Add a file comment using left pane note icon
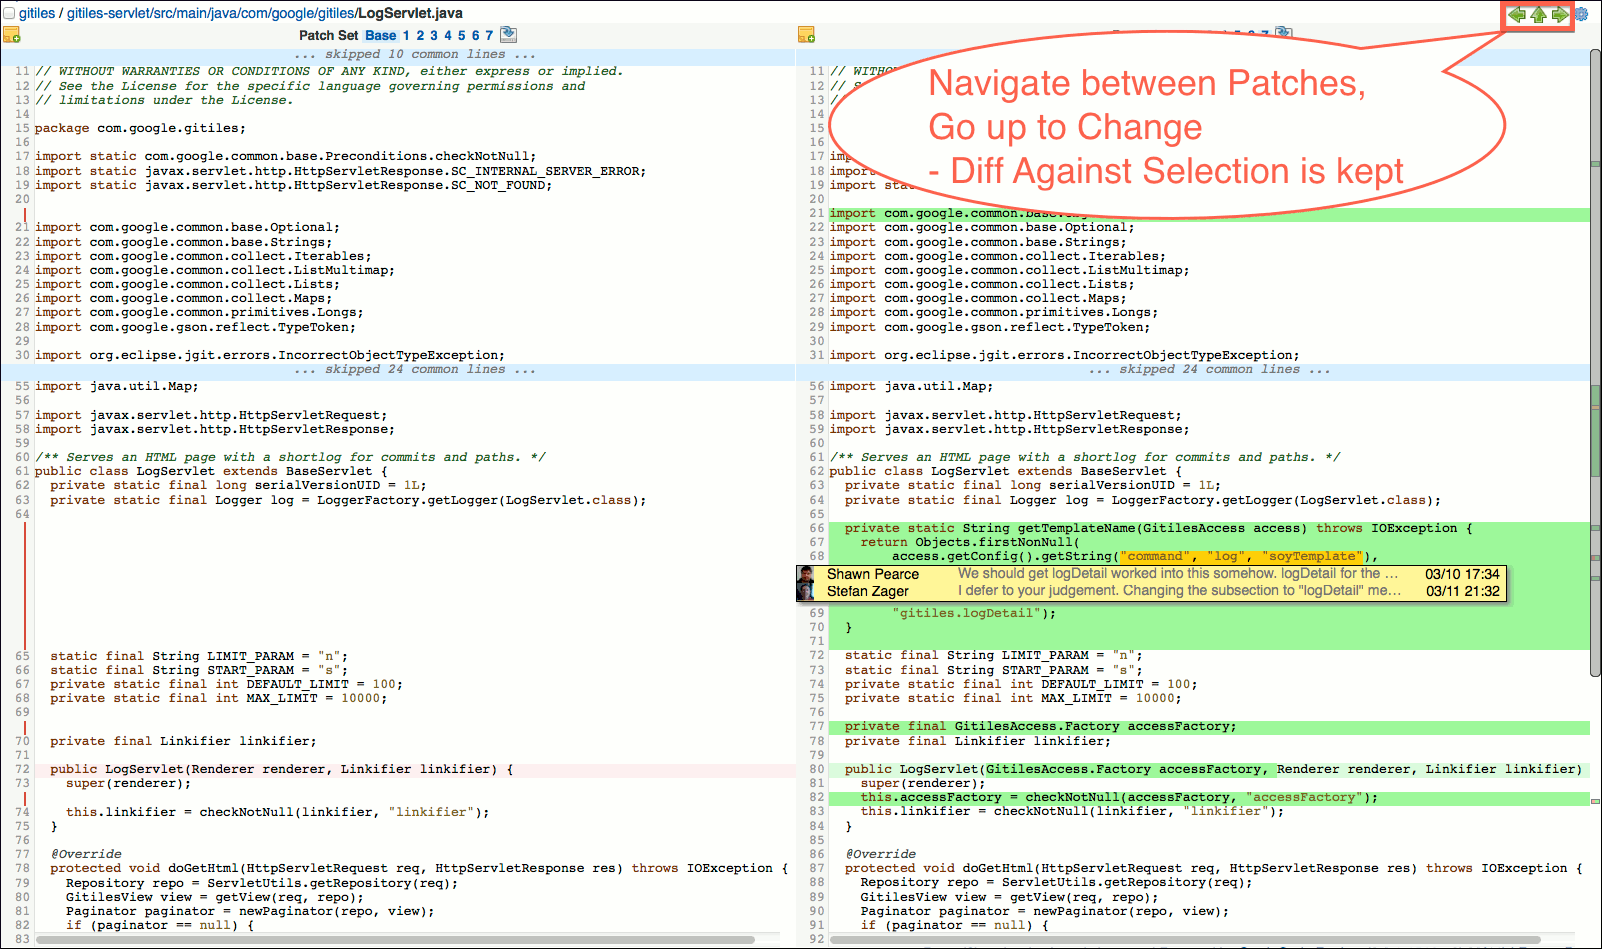Viewport: 1602px width, 949px height. click(13, 34)
